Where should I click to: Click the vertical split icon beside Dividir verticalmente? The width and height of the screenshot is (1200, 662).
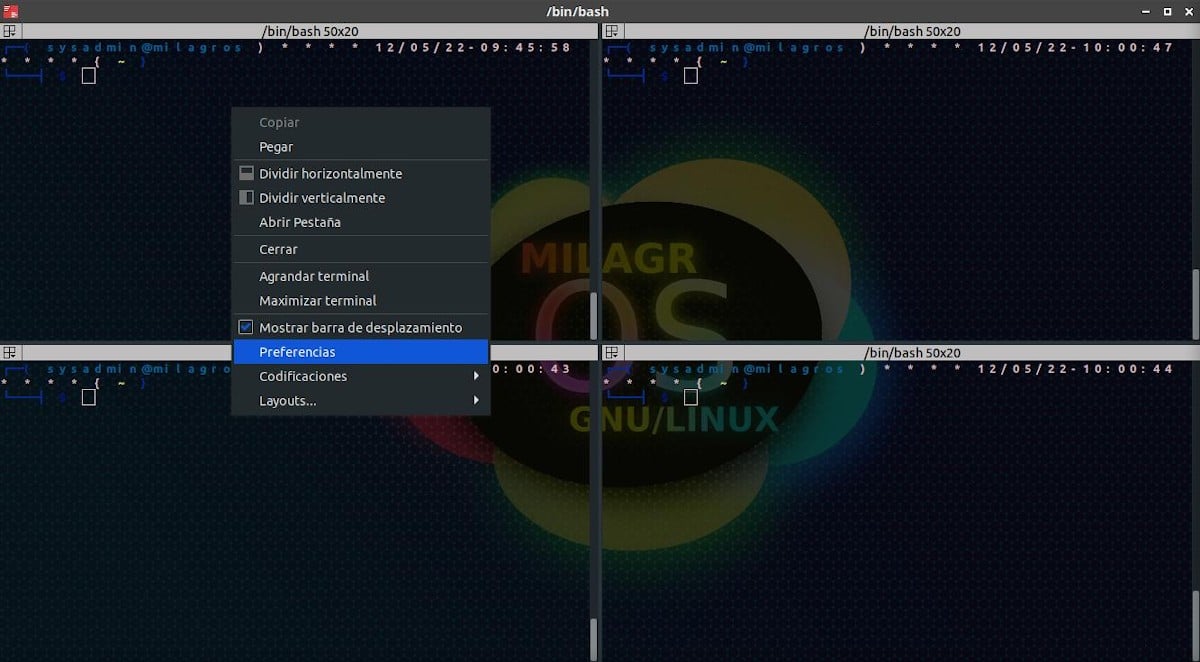[x=246, y=197]
